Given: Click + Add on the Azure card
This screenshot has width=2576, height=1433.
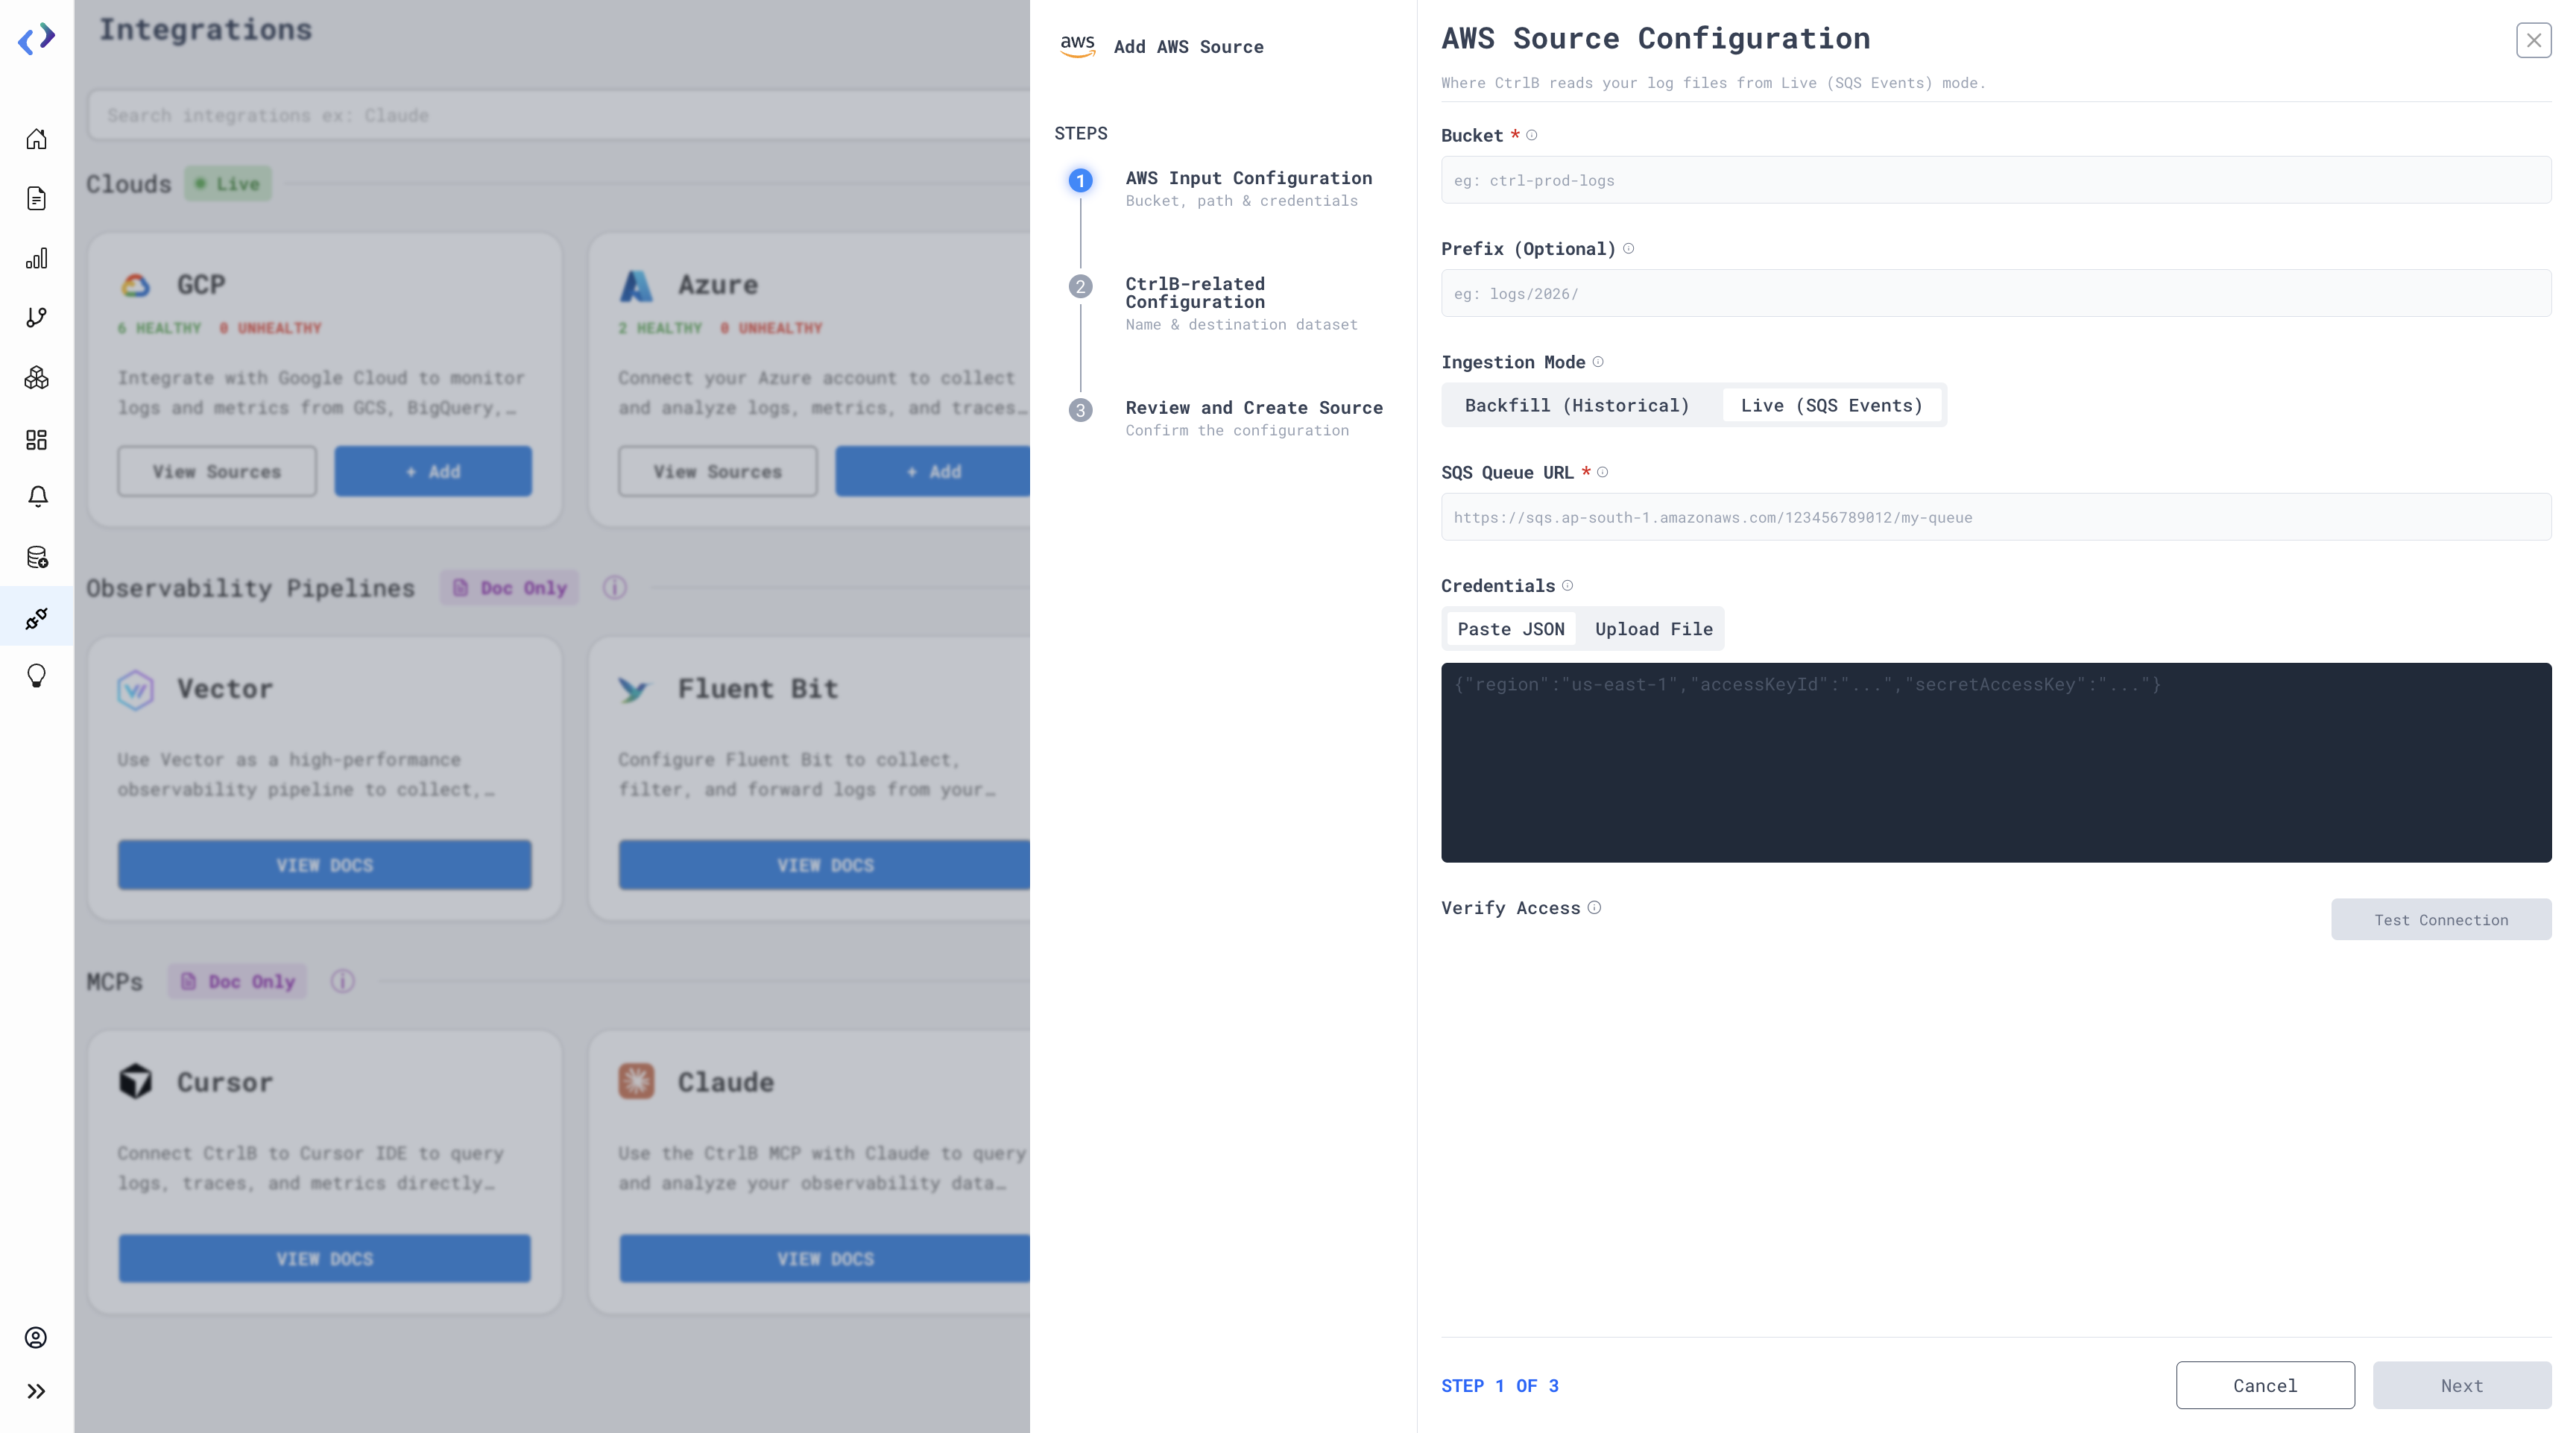Looking at the screenshot, I should [x=933, y=471].
